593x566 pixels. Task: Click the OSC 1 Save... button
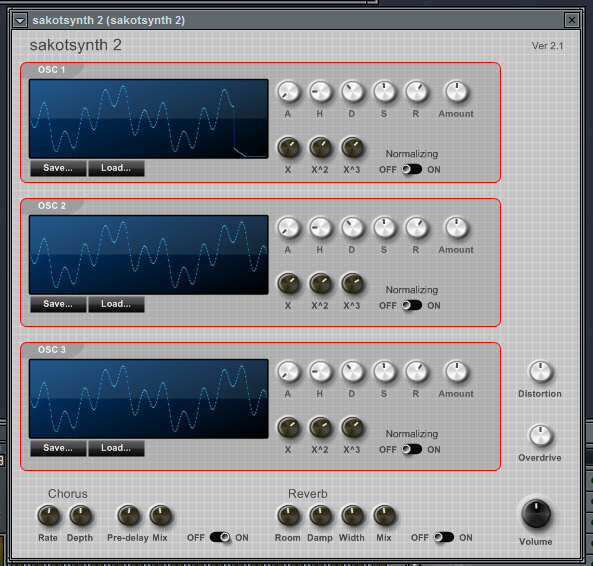58,168
